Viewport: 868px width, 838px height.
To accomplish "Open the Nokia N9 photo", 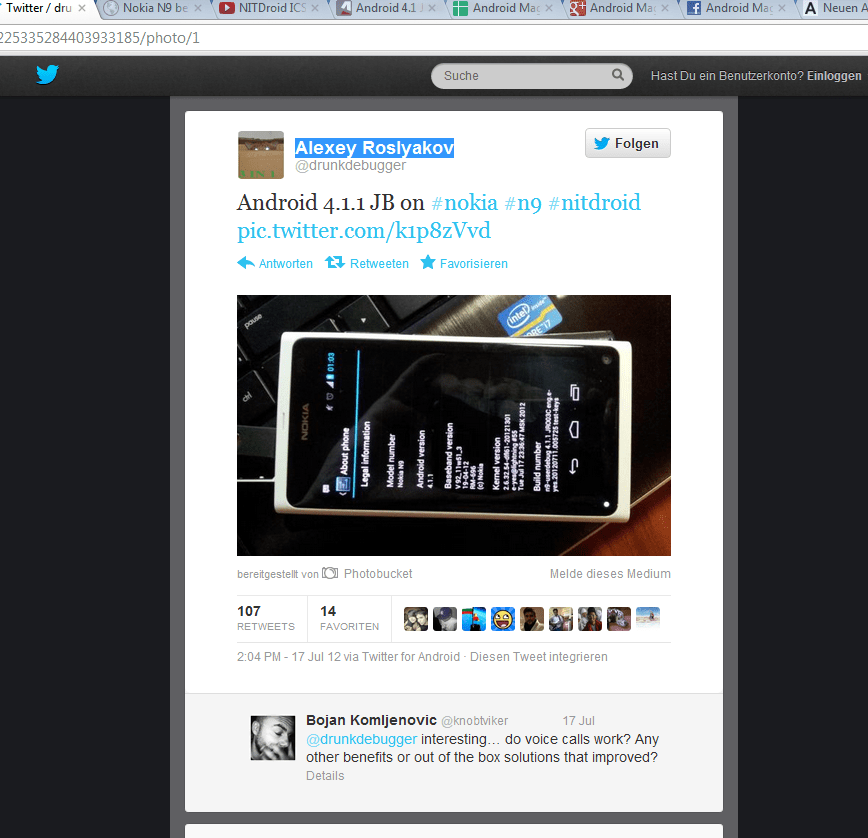I will click(453, 425).
